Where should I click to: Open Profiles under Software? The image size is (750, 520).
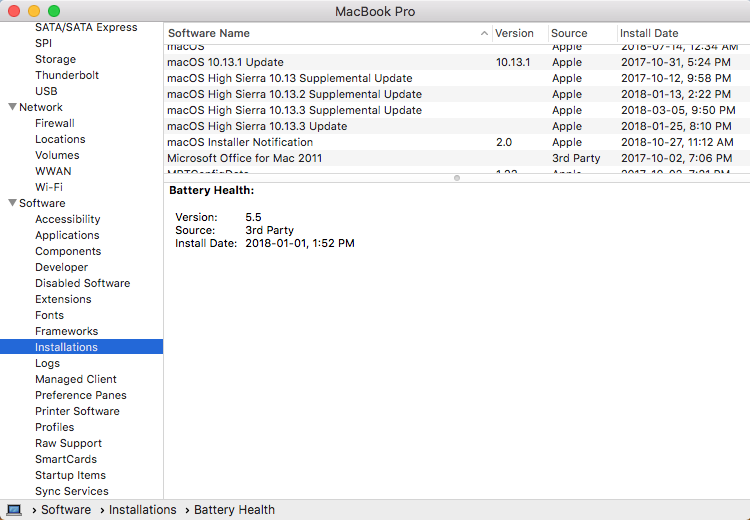pyautogui.click(x=55, y=427)
